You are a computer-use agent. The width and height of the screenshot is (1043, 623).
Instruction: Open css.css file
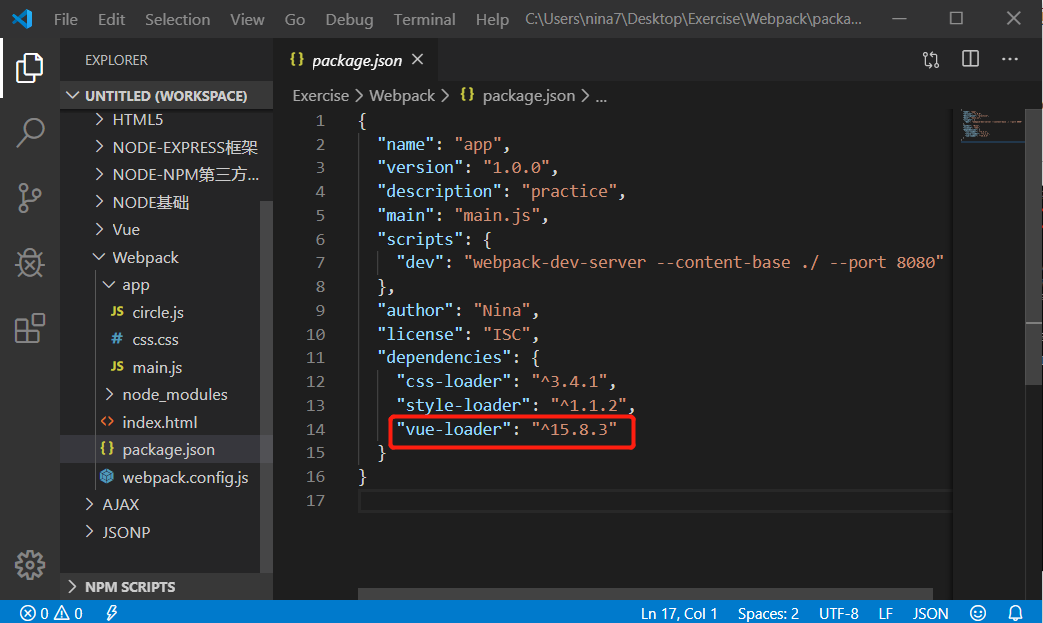coord(160,340)
